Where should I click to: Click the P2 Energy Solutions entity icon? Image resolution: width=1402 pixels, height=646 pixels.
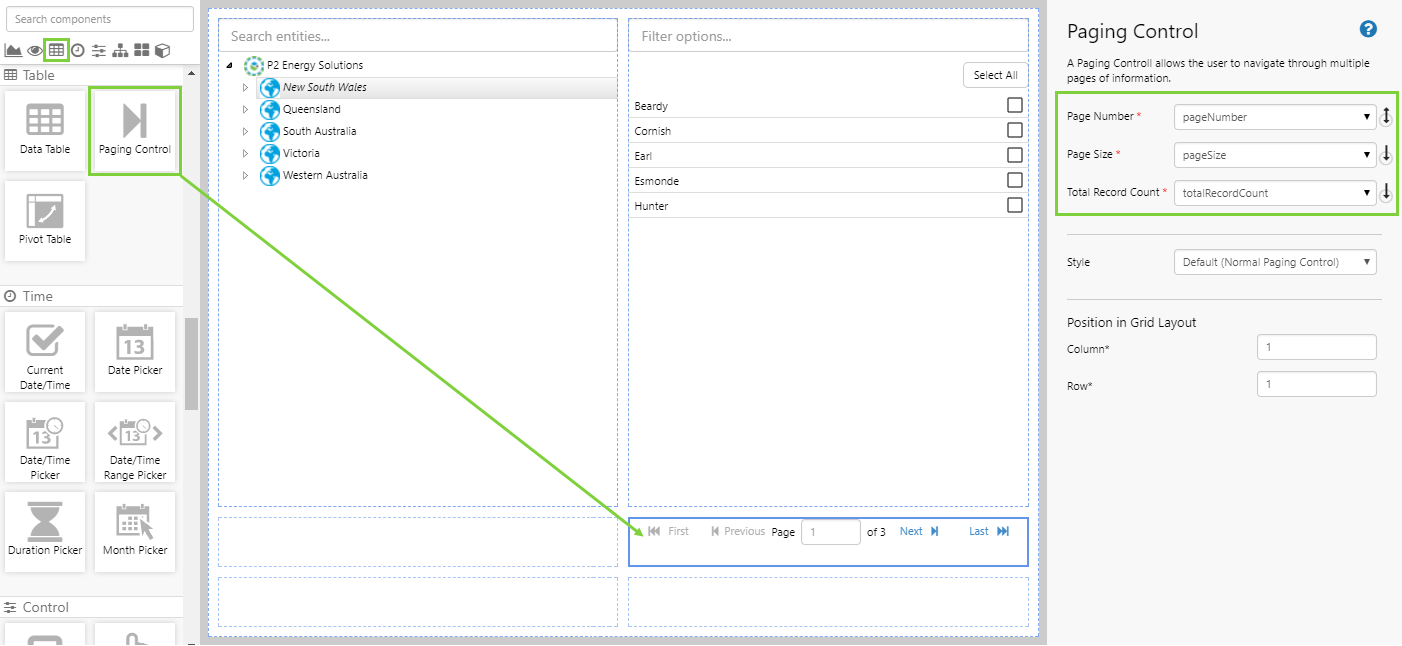click(254, 65)
